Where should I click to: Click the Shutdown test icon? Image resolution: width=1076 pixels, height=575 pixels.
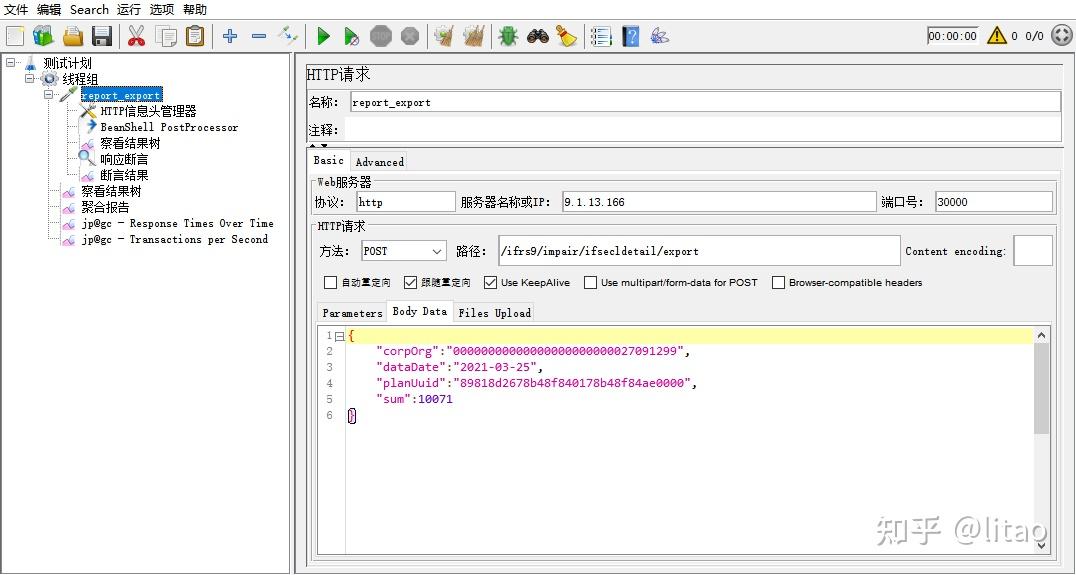[x=410, y=36]
